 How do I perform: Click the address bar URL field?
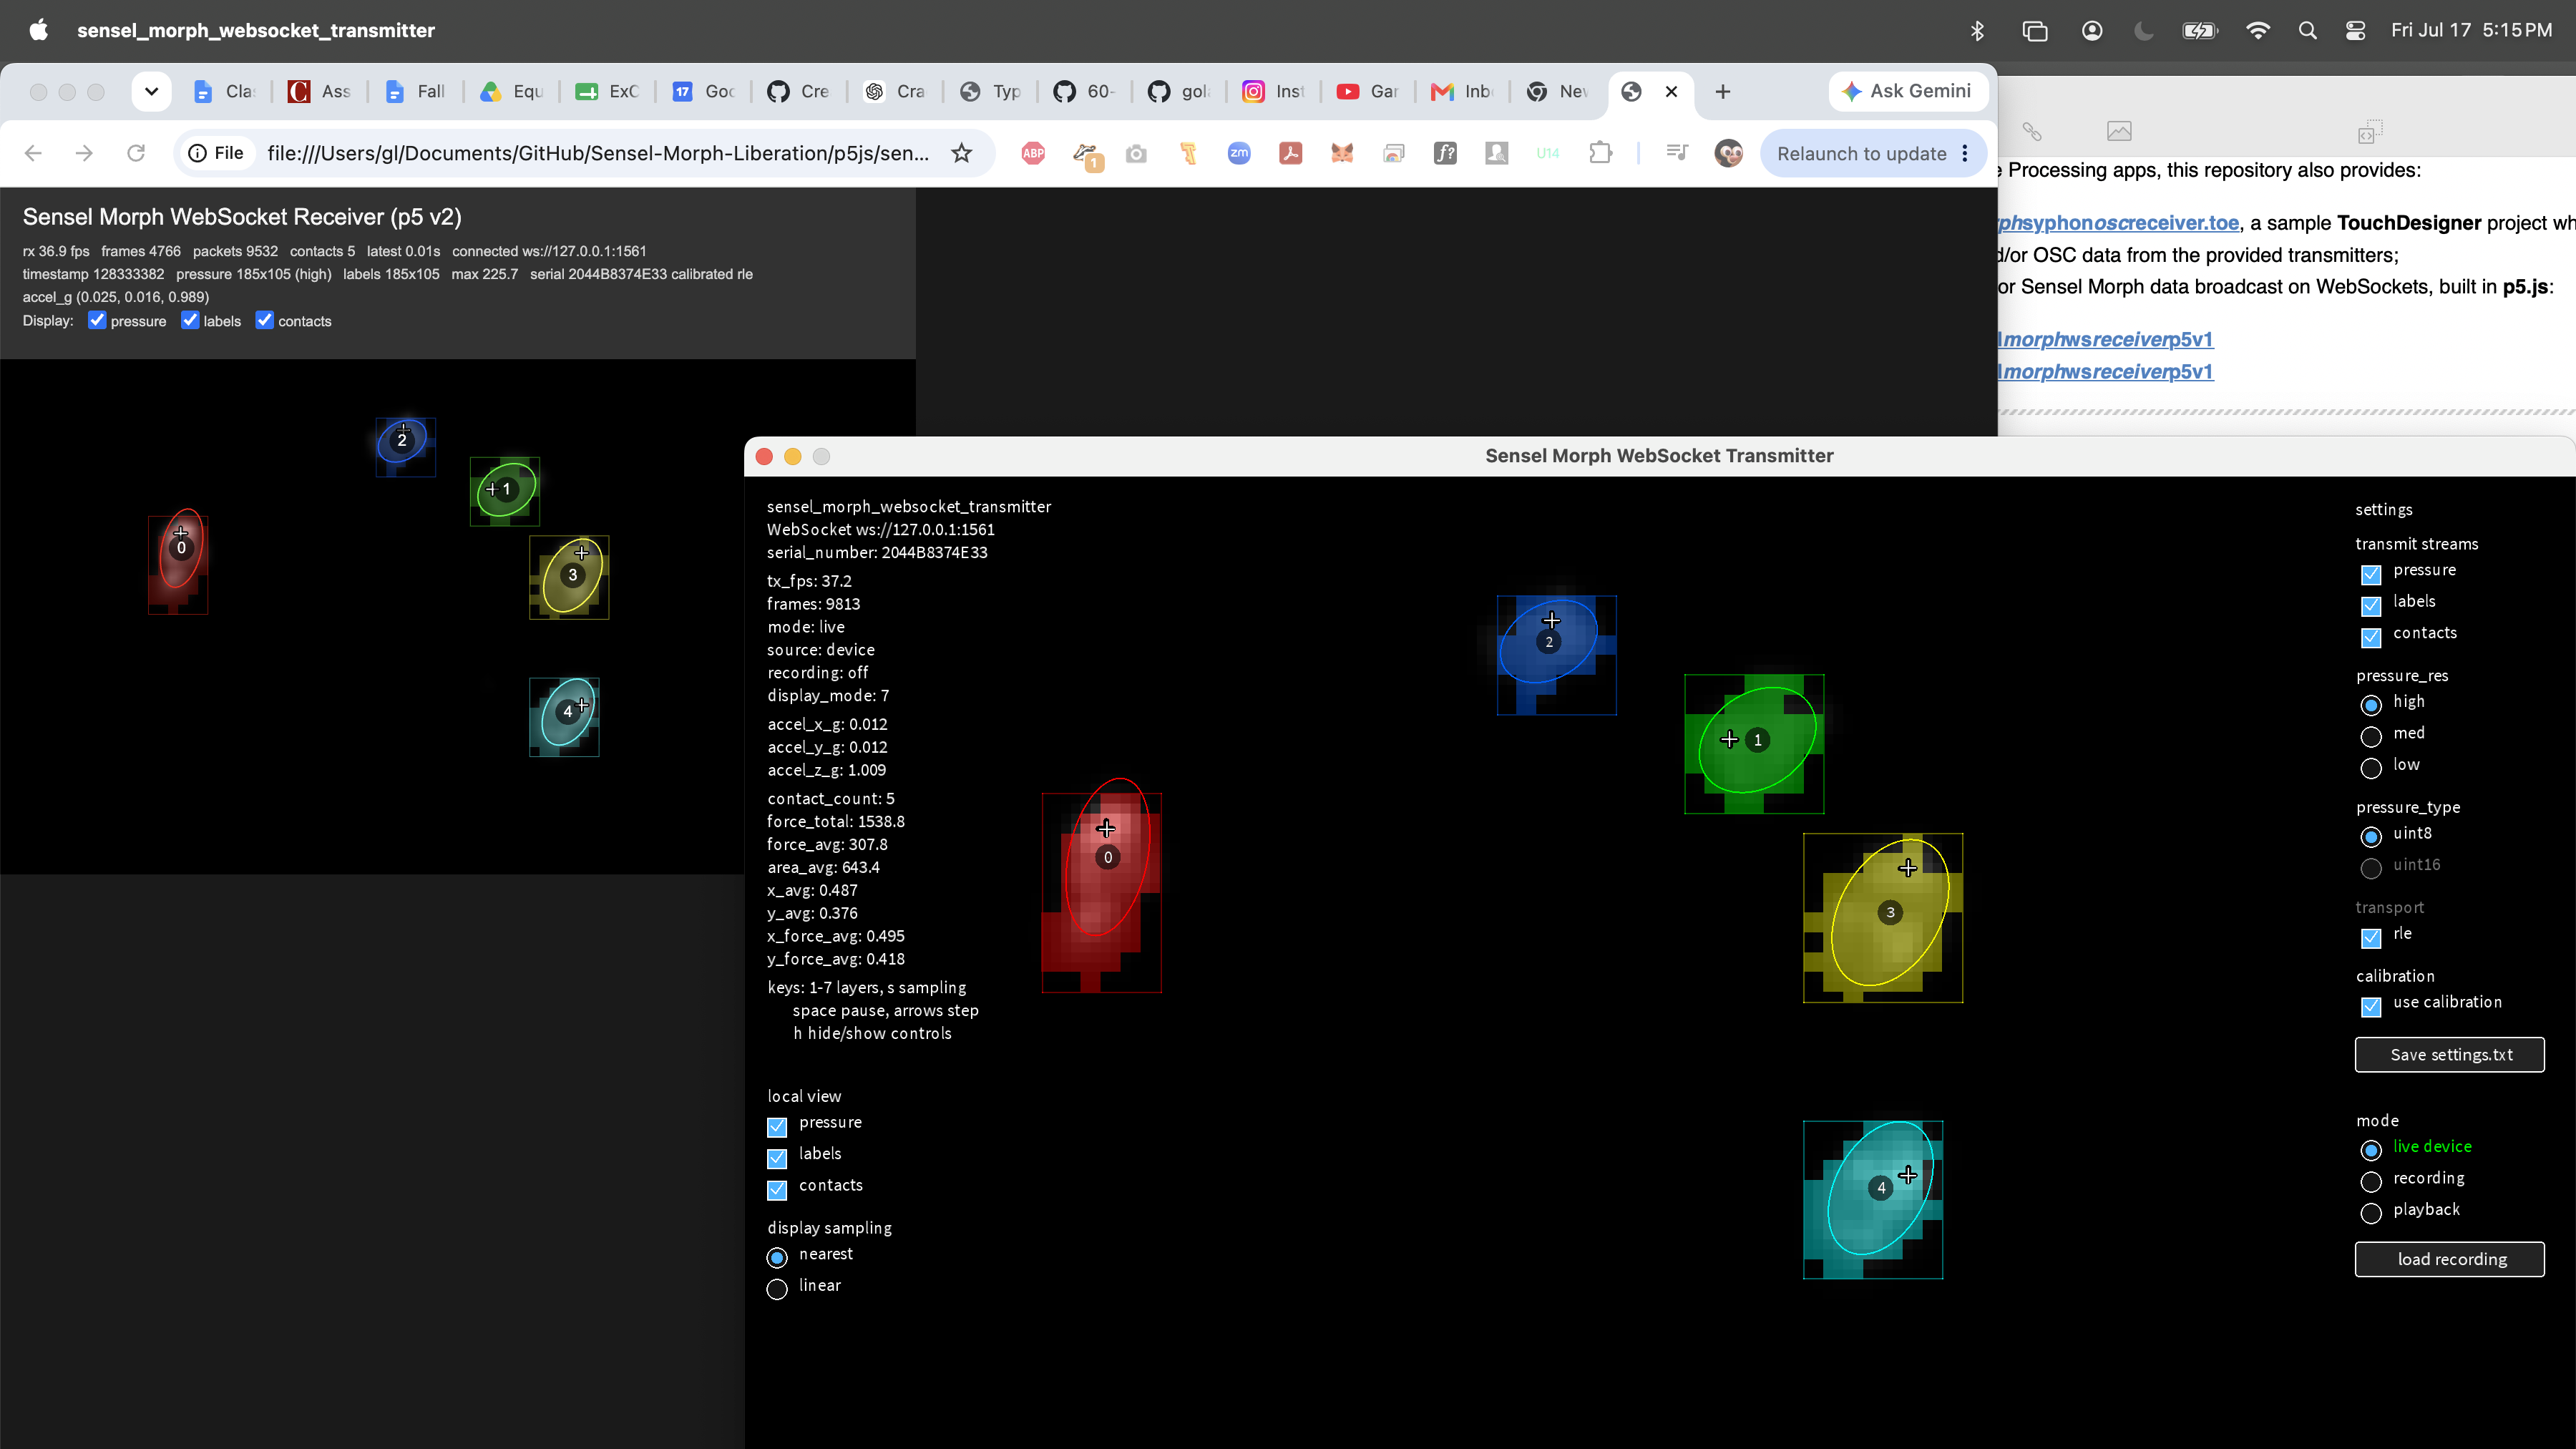598,153
